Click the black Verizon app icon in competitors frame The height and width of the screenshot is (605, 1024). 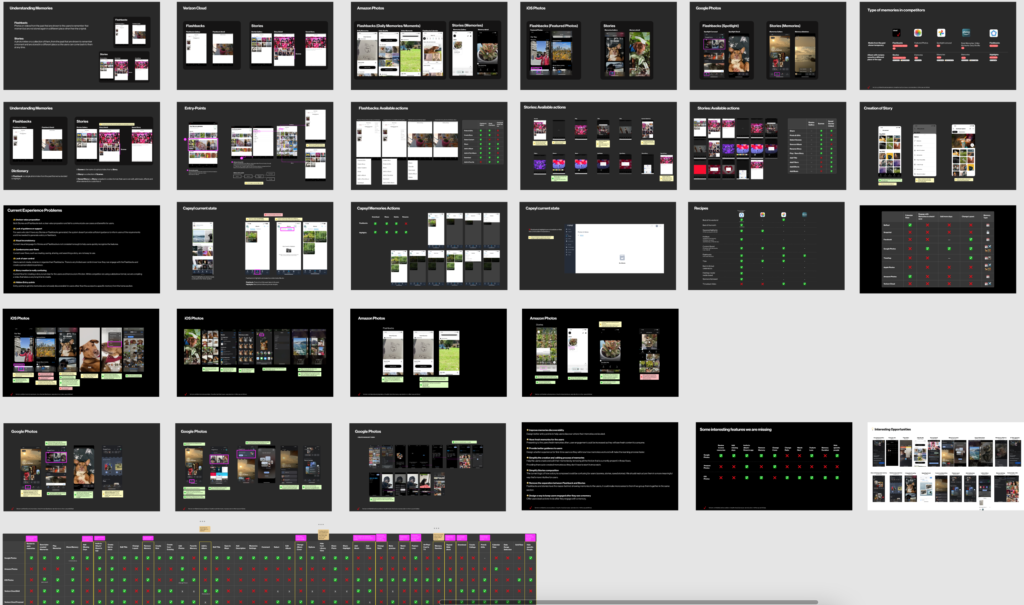point(894,33)
